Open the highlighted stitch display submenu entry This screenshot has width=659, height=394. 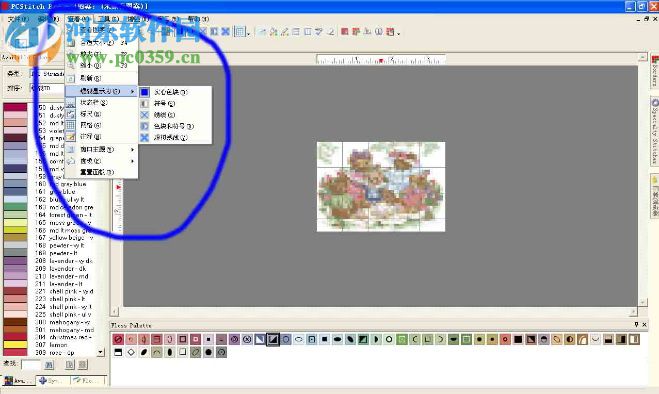101,91
